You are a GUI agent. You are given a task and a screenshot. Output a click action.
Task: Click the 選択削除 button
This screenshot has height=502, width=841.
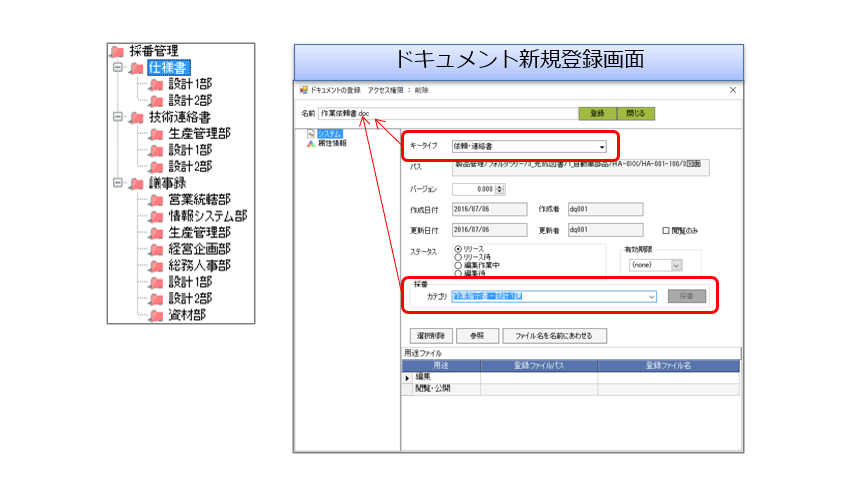(x=431, y=336)
